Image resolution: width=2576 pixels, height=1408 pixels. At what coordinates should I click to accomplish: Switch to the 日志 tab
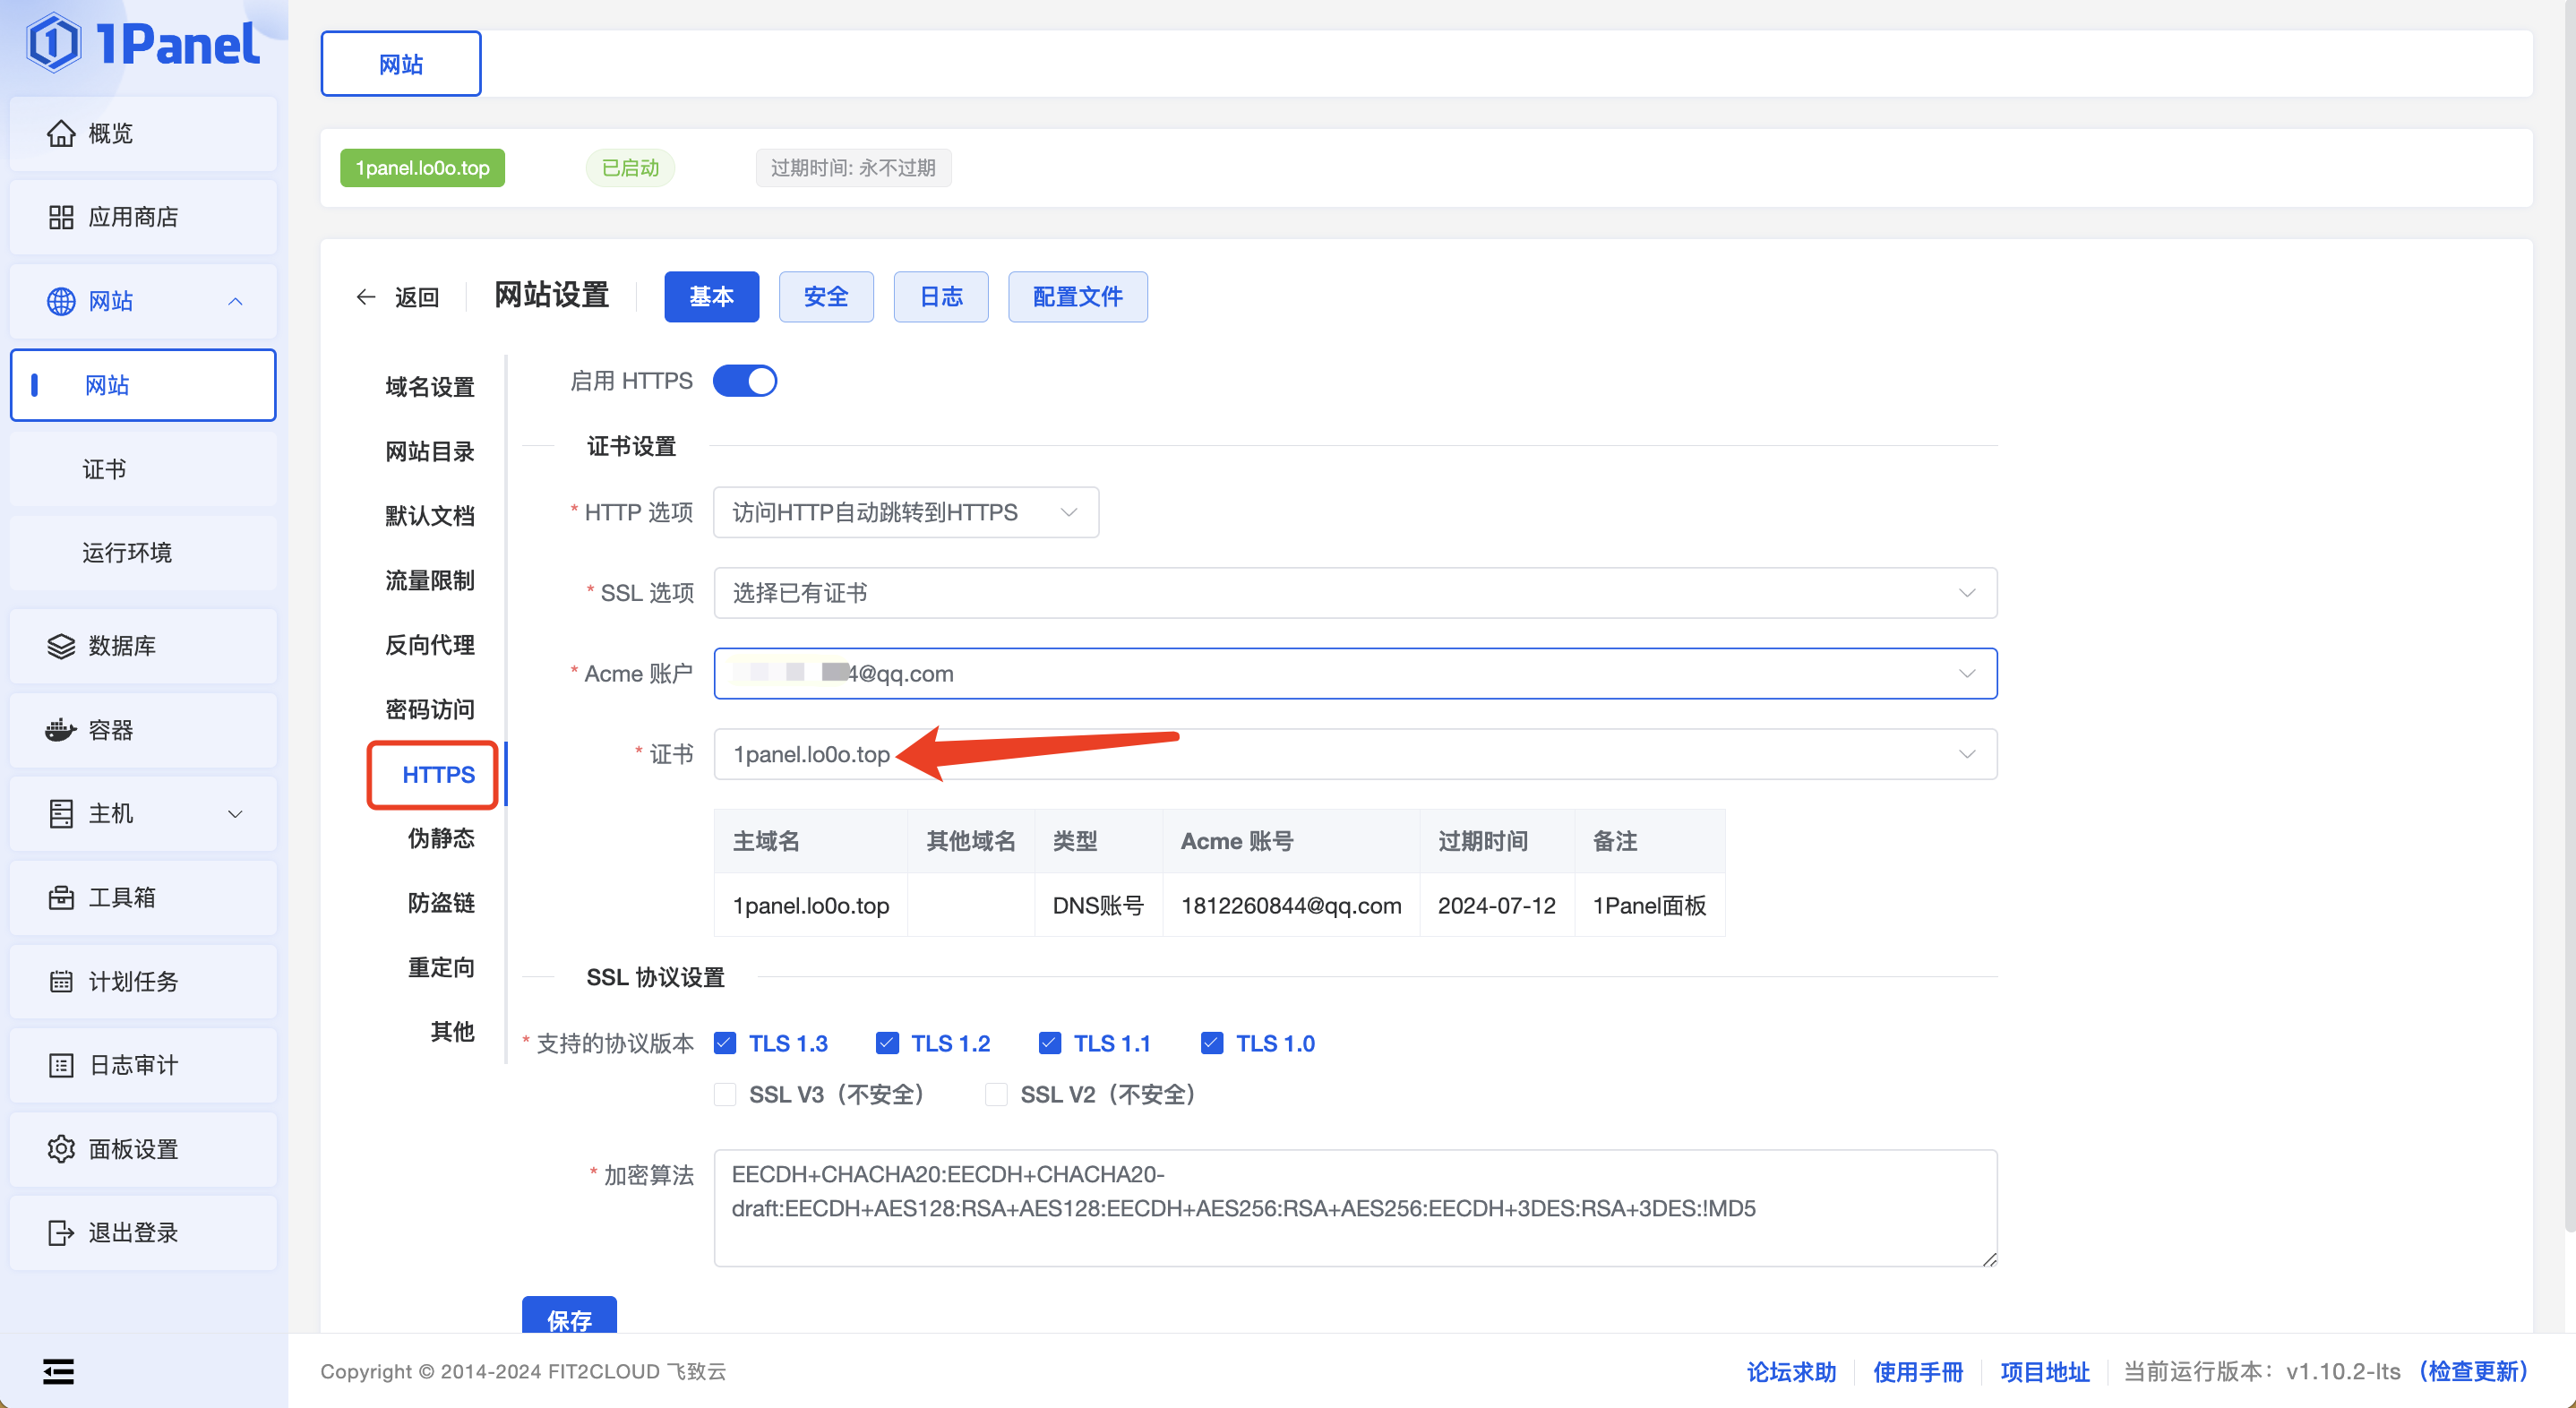coord(941,297)
